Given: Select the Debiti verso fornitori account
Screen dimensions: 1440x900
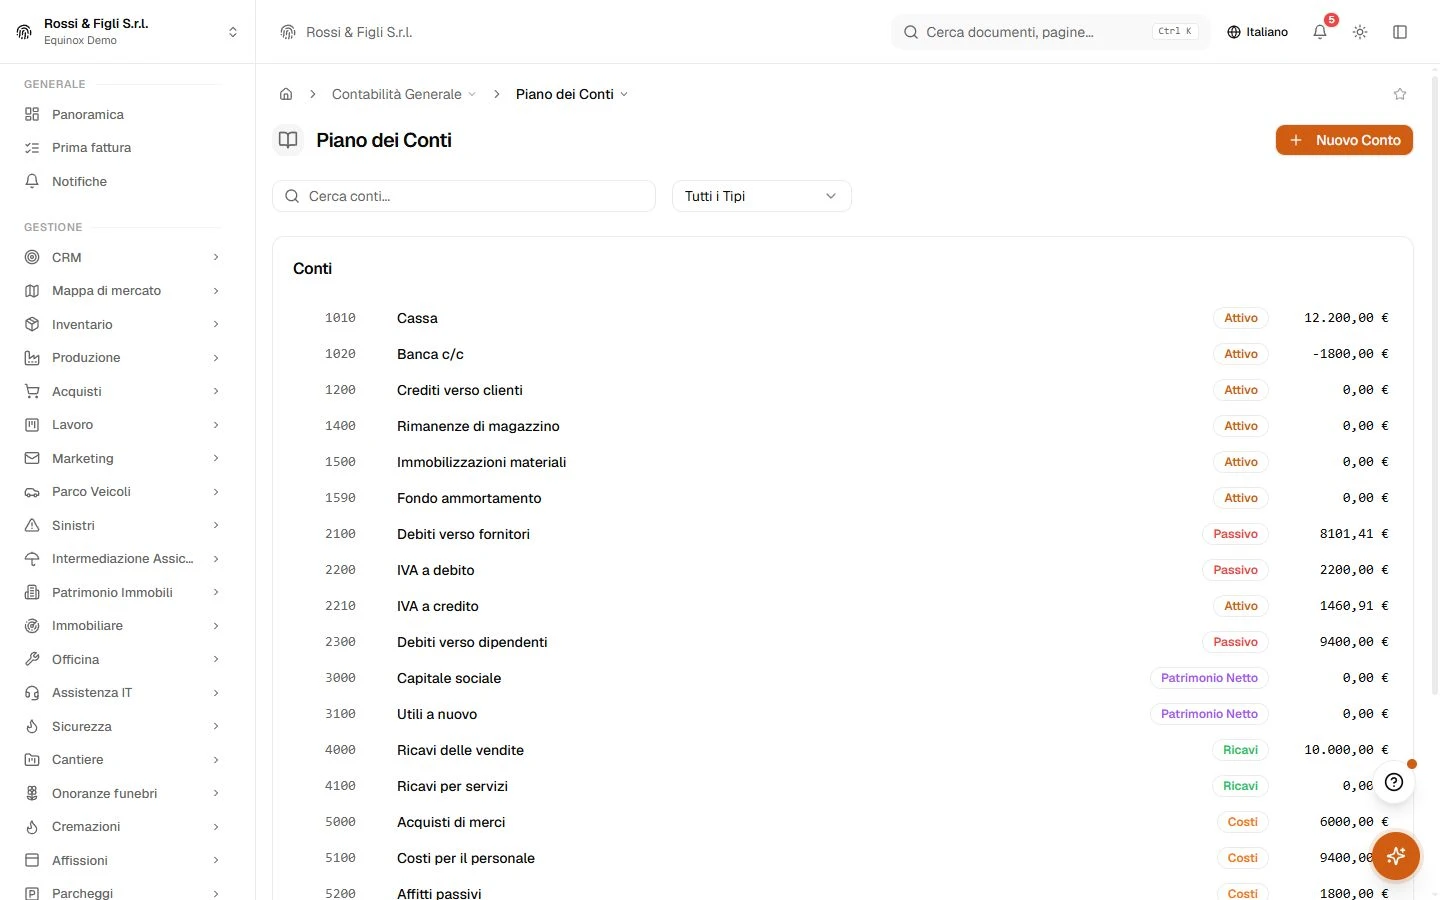Looking at the screenshot, I should (x=842, y=534).
